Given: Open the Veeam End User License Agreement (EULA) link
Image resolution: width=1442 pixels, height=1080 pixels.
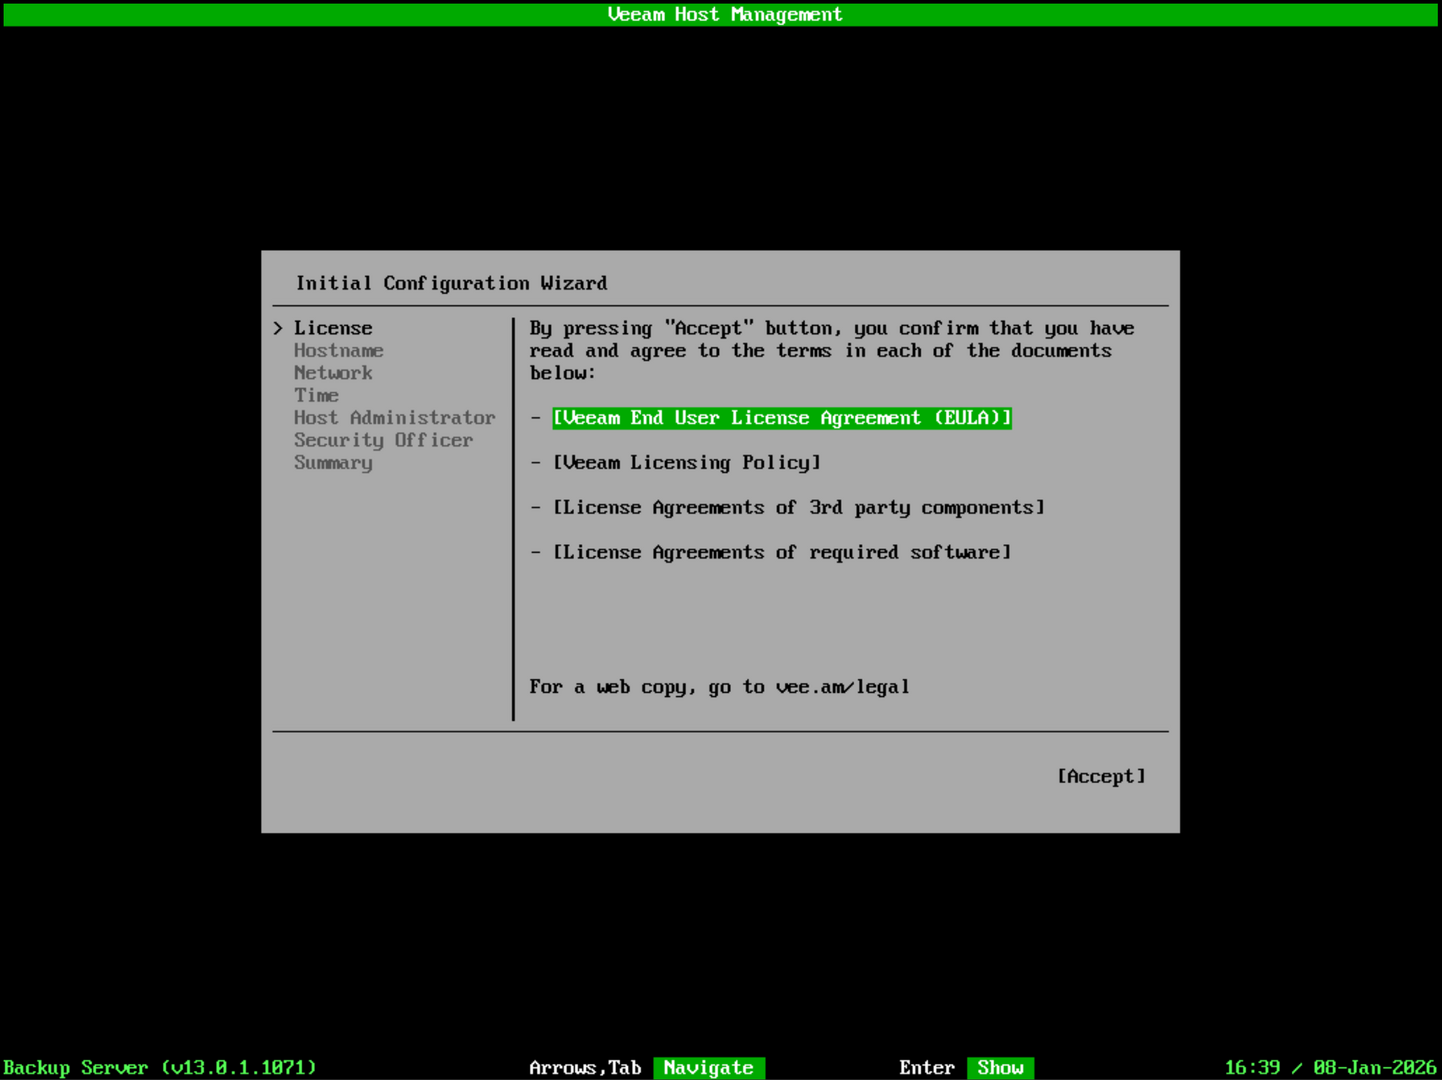Looking at the screenshot, I should pyautogui.click(x=782, y=418).
